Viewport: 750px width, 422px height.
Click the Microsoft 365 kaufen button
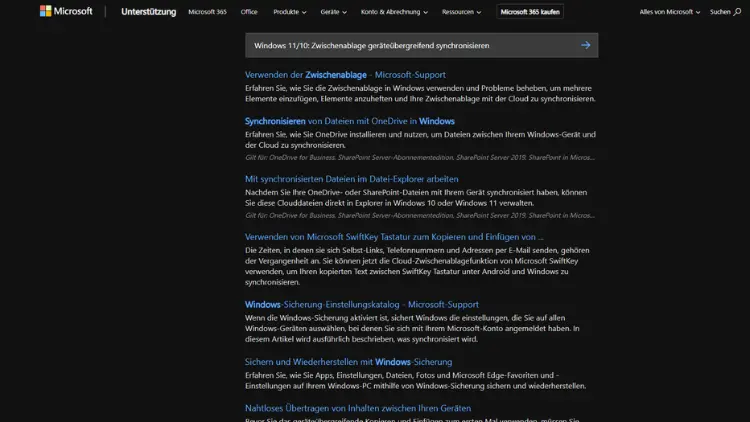[x=530, y=11]
